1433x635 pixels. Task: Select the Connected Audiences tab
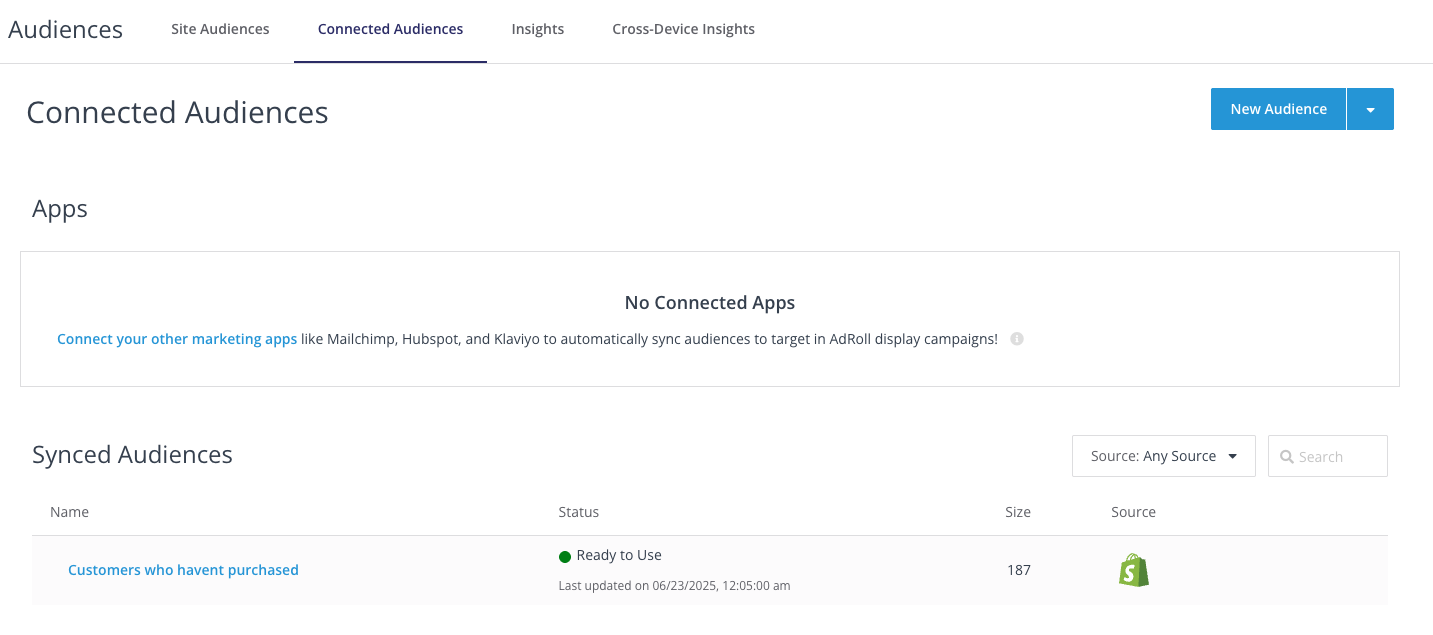[x=390, y=29]
